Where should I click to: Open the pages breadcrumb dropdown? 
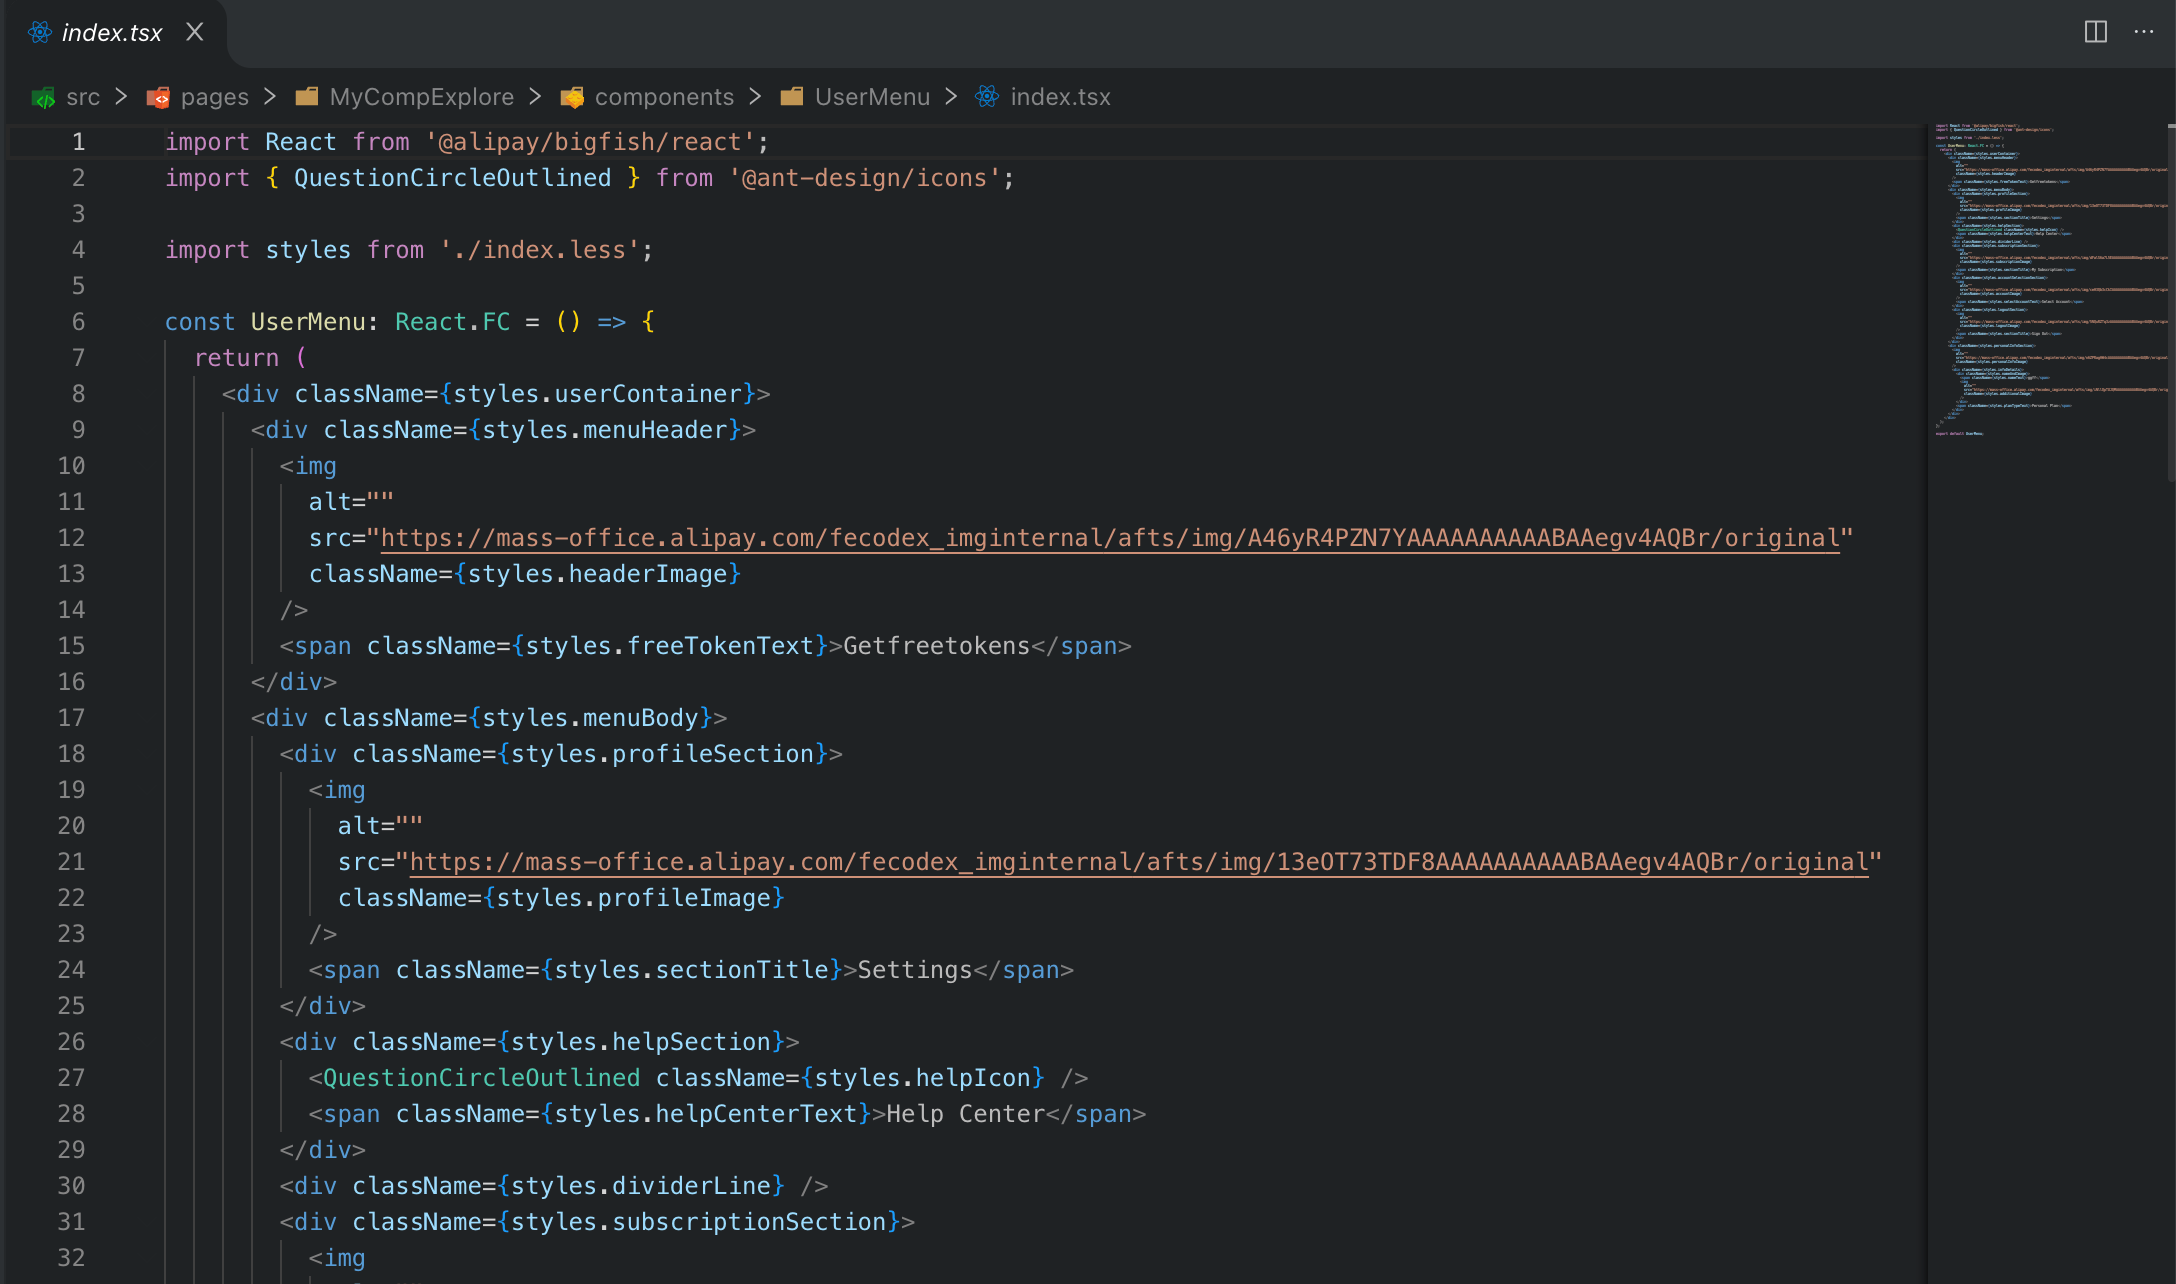pyautogui.click(x=215, y=97)
